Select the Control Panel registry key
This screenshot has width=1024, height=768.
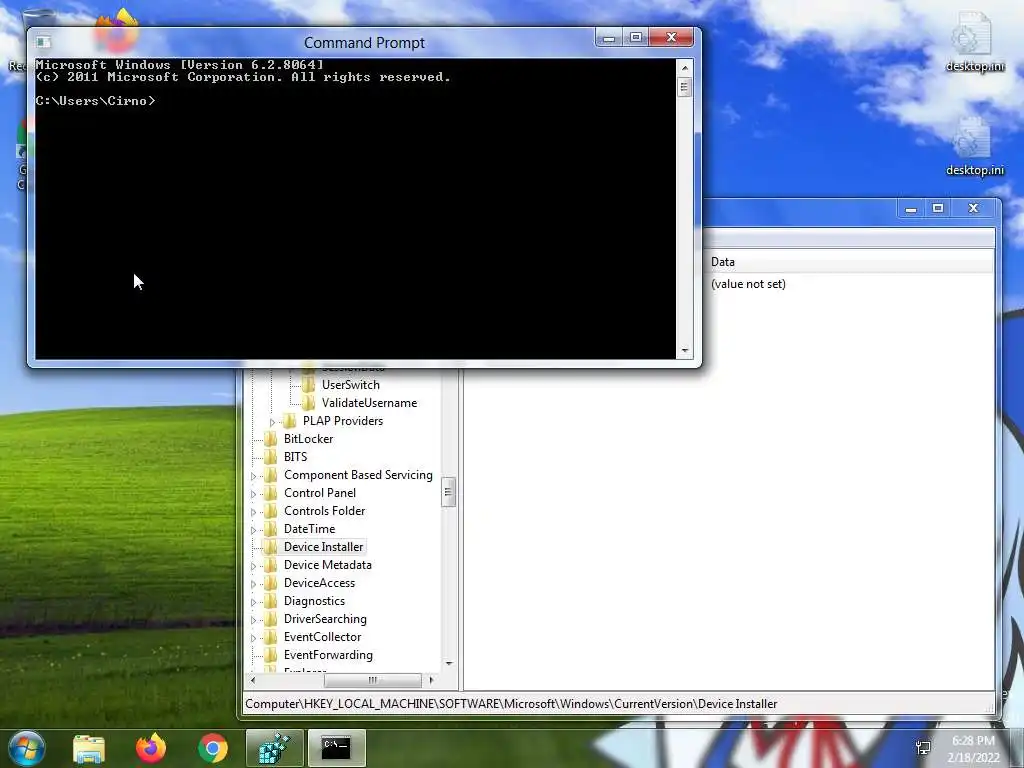click(319, 493)
